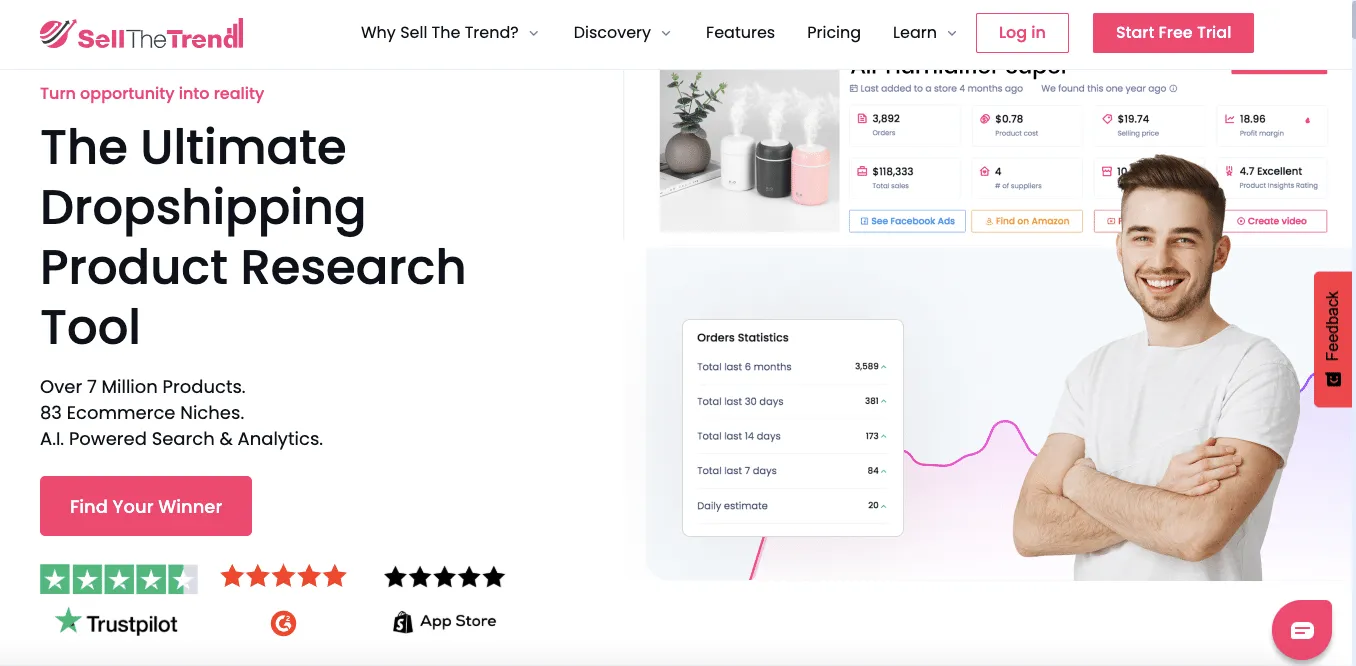The width and height of the screenshot is (1356, 666).
Task: Click the round red review badge icon
Action: pos(283,621)
